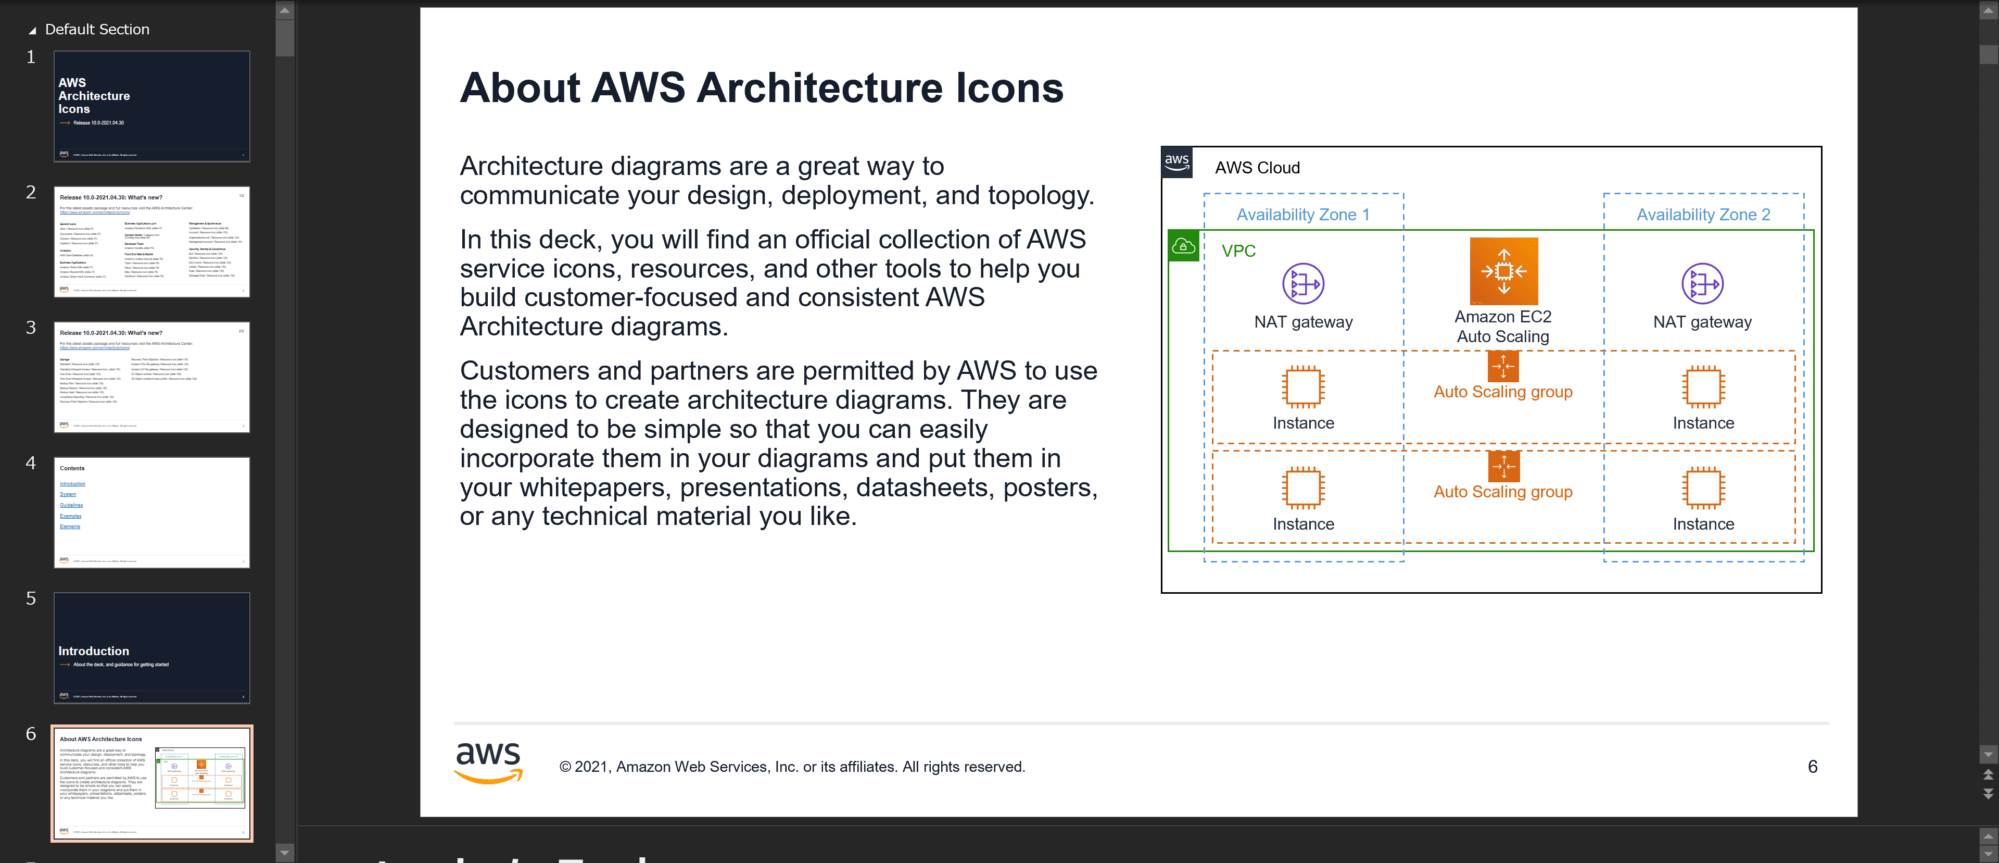
Task: Click the upper Auto Scaling group label
Action: click(x=1503, y=392)
